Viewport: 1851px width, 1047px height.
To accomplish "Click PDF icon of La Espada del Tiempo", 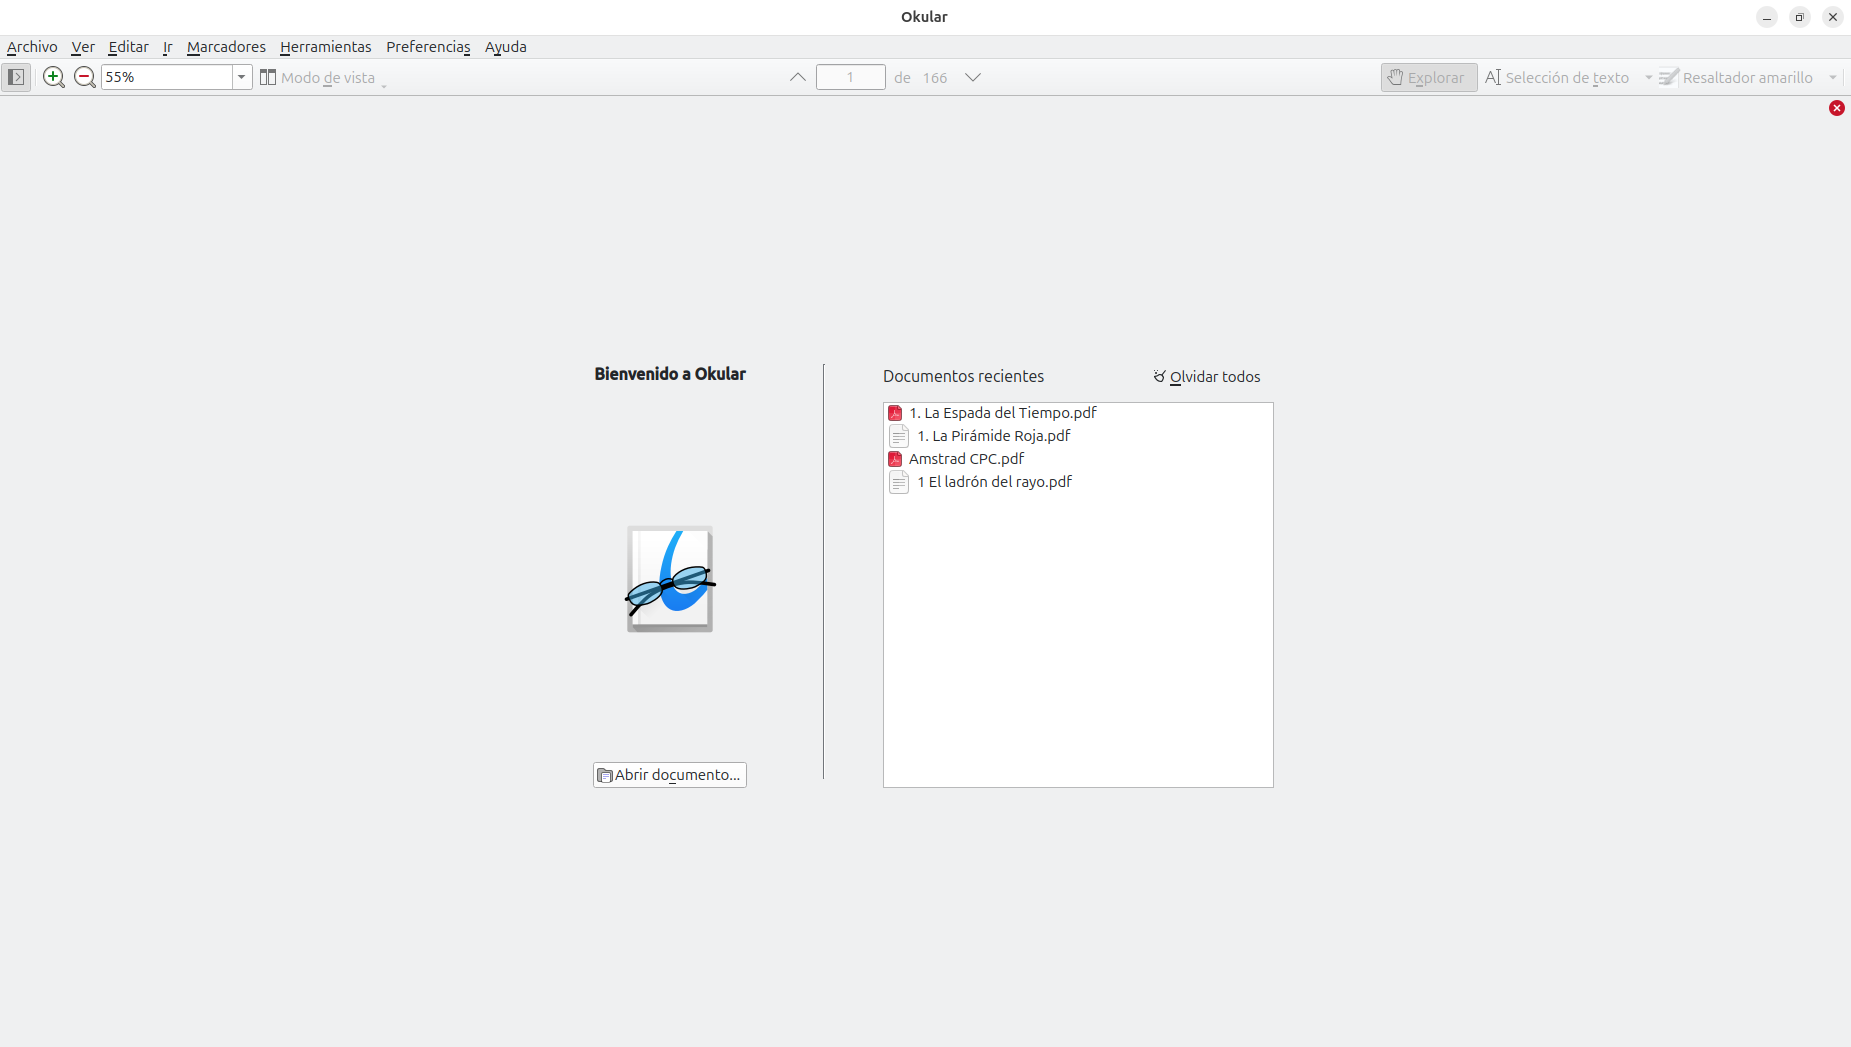I will click(x=895, y=413).
